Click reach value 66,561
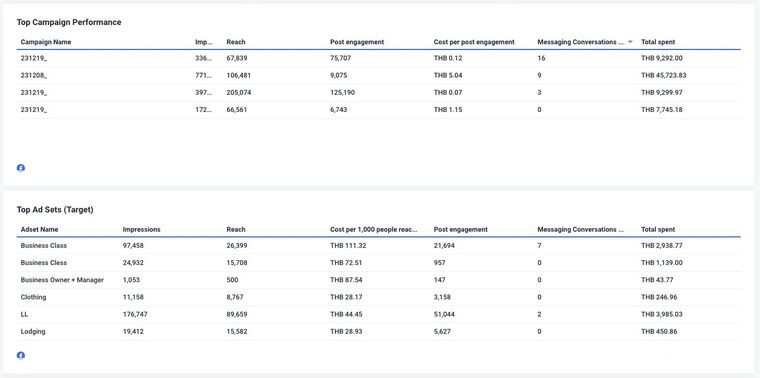 coord(237,110)
